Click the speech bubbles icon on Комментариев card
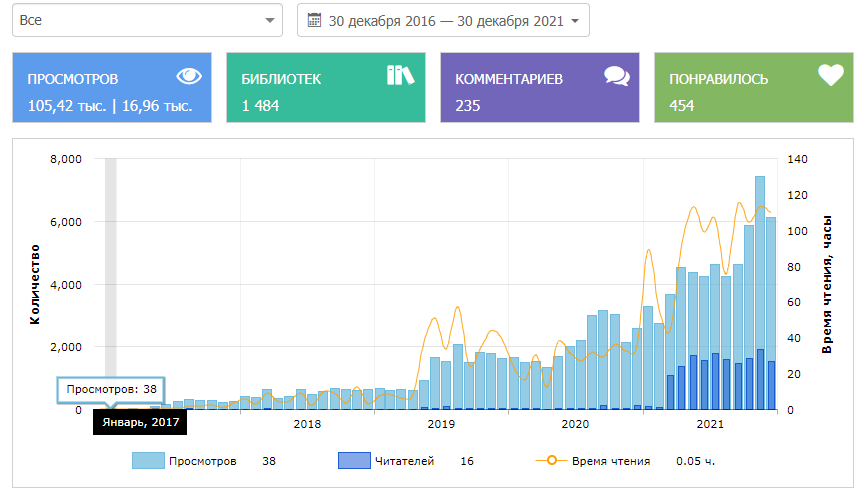Screen dimensions: 859x493 pyautogui.click(x=617, y=76)
